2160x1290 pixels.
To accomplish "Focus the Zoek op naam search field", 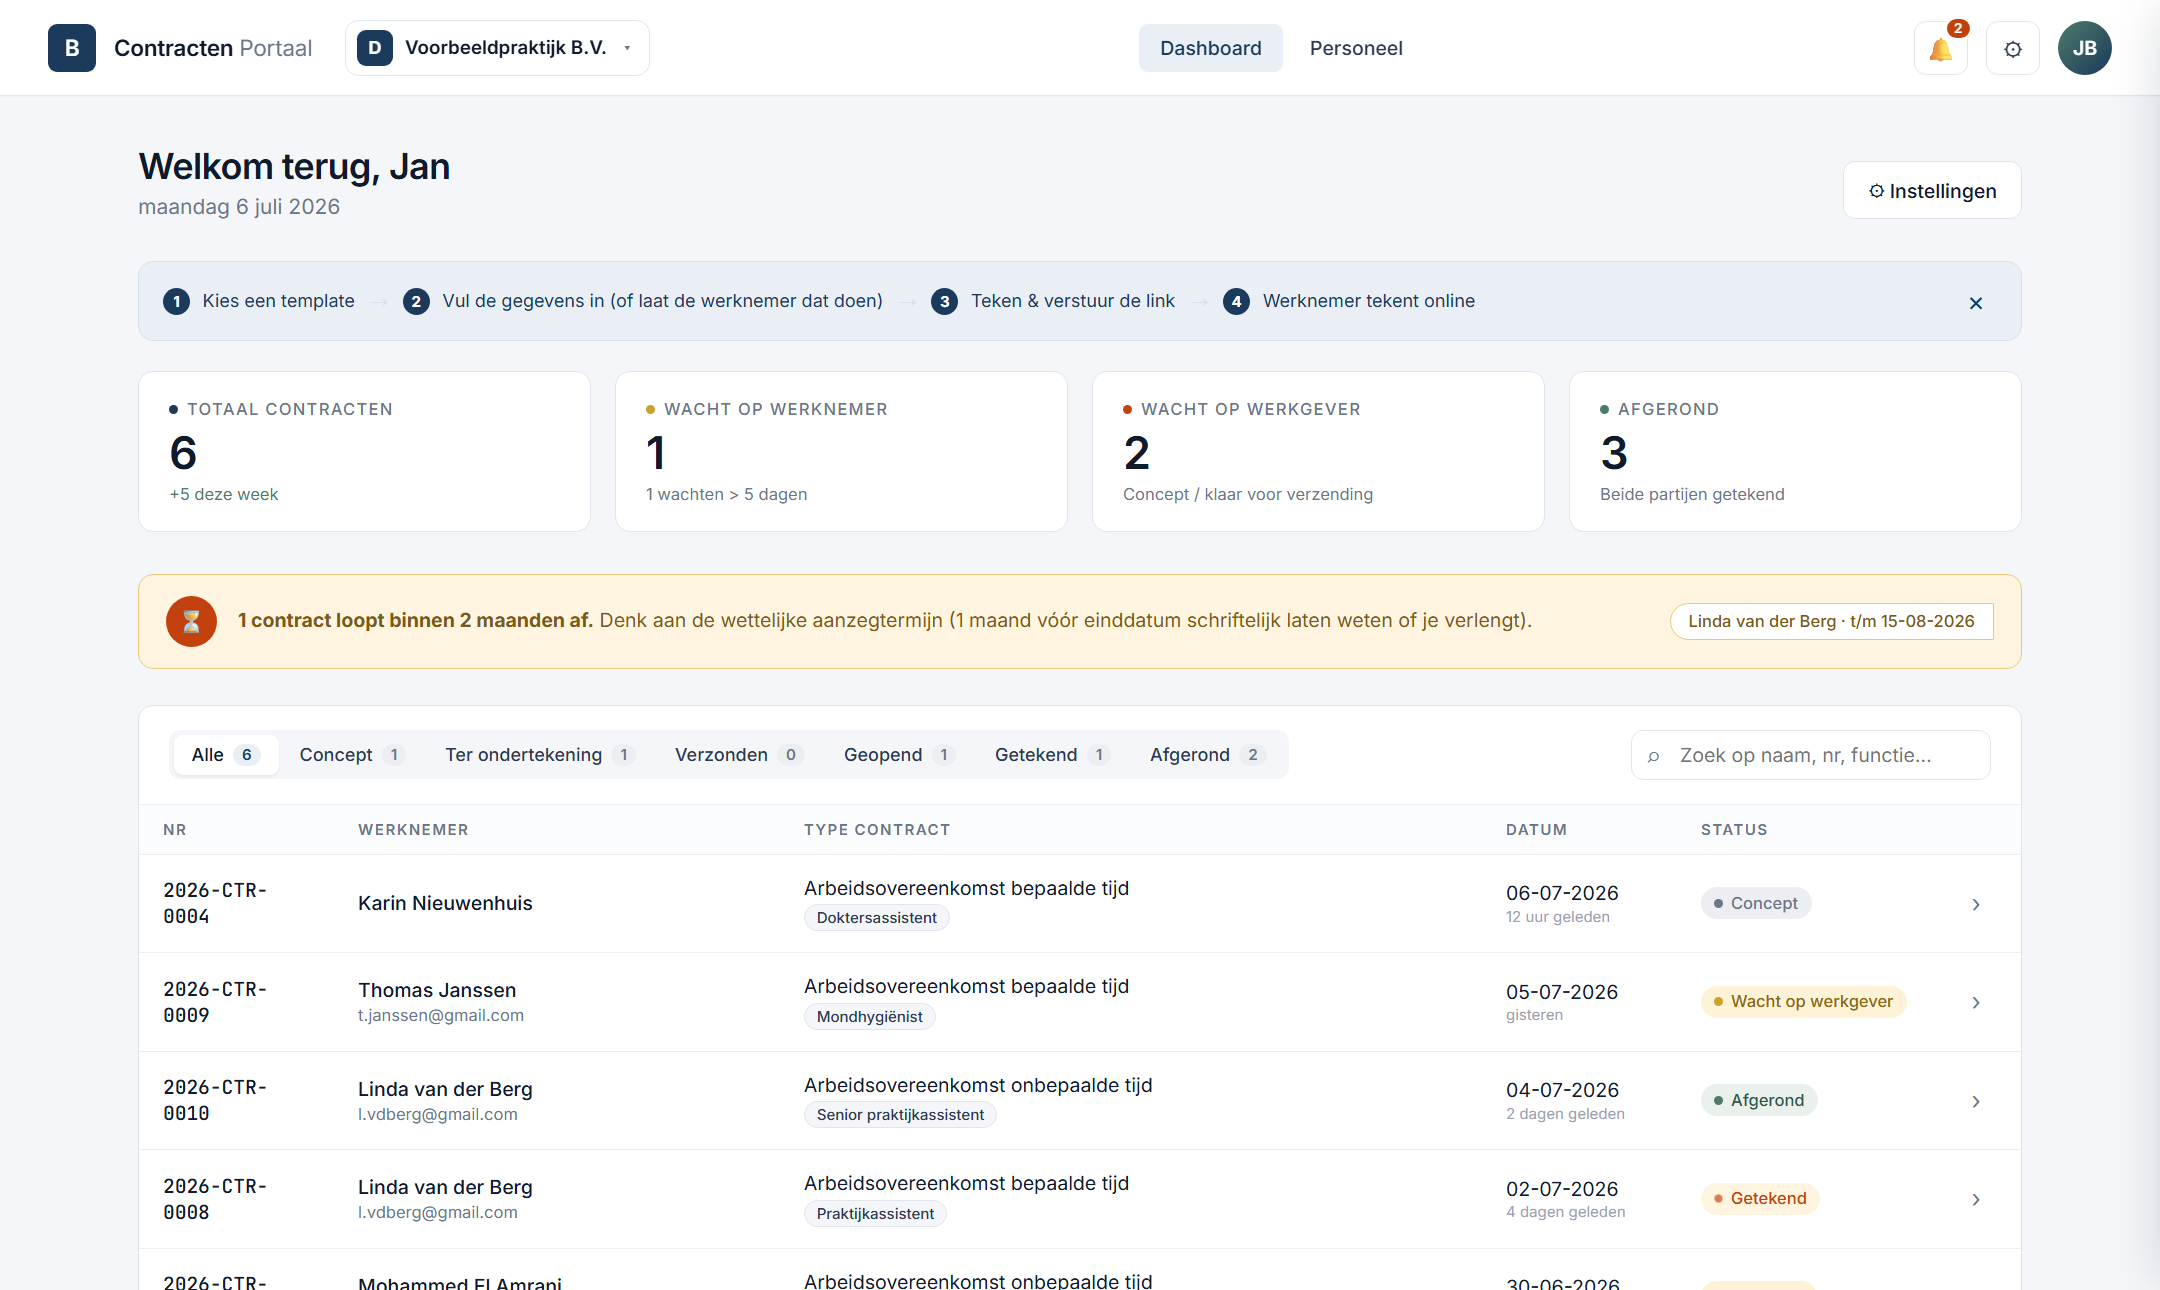I will [1811, 755].
